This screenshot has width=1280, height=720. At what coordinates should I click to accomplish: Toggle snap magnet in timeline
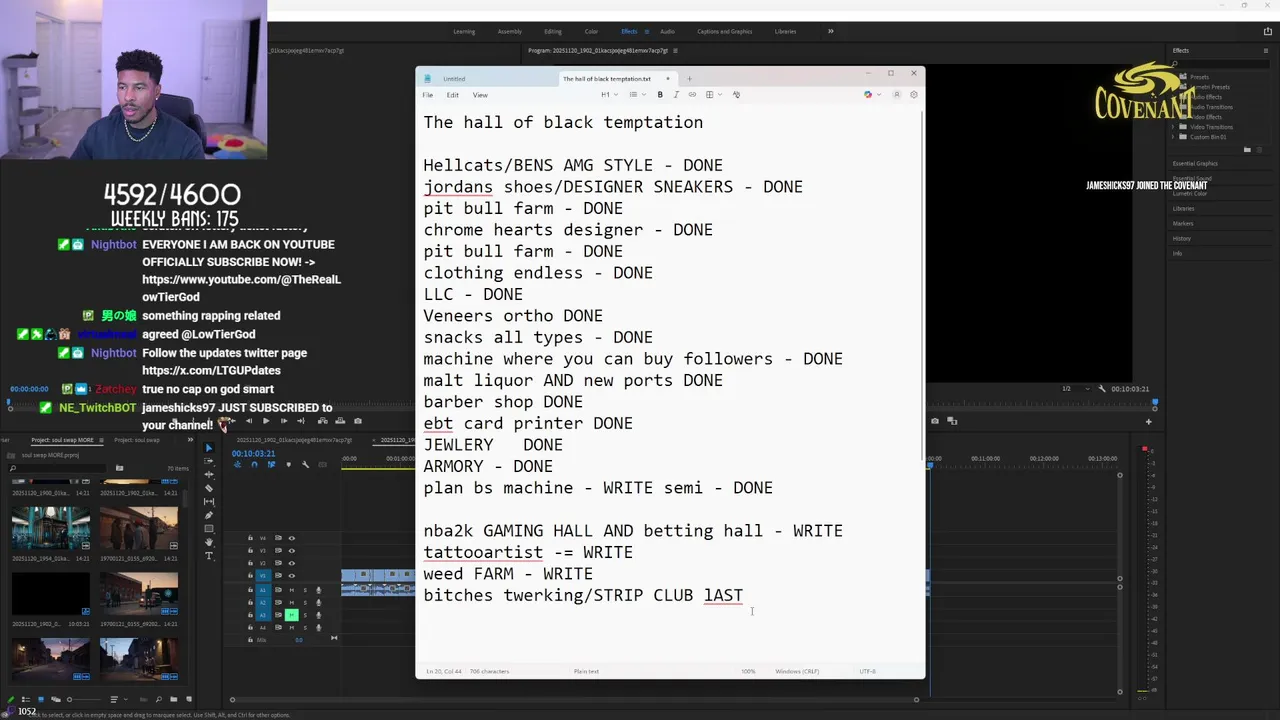click(255, 464)
